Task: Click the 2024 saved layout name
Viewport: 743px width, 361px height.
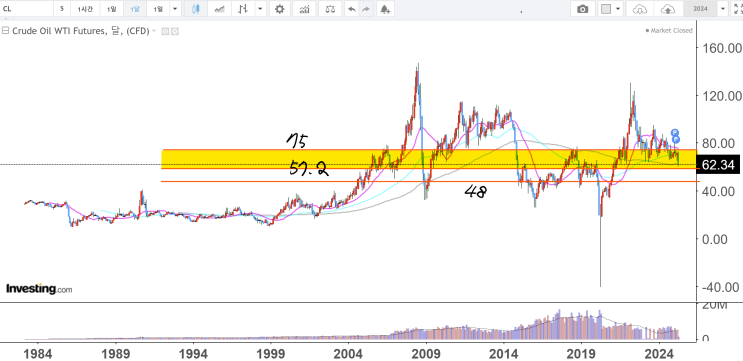Action: coord(700,9)
